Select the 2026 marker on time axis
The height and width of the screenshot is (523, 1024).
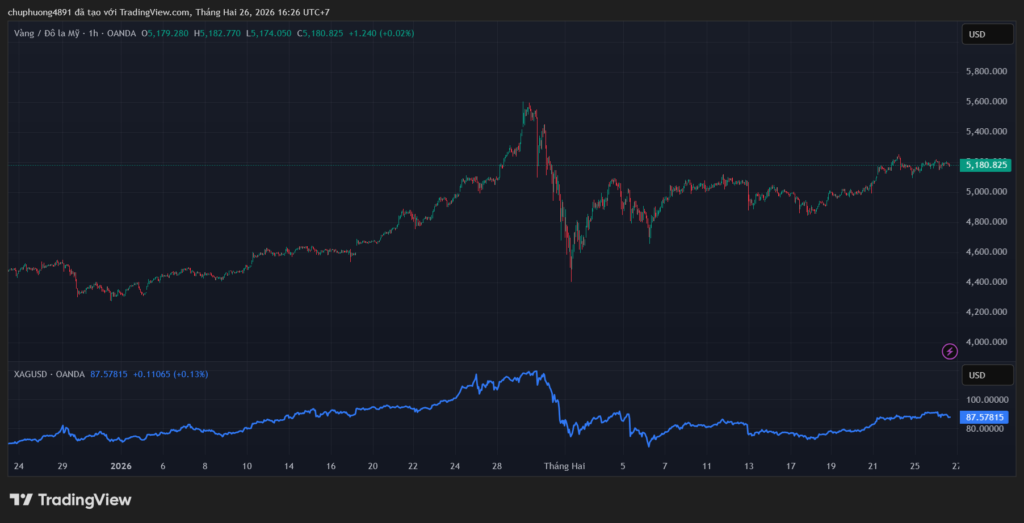120,466
